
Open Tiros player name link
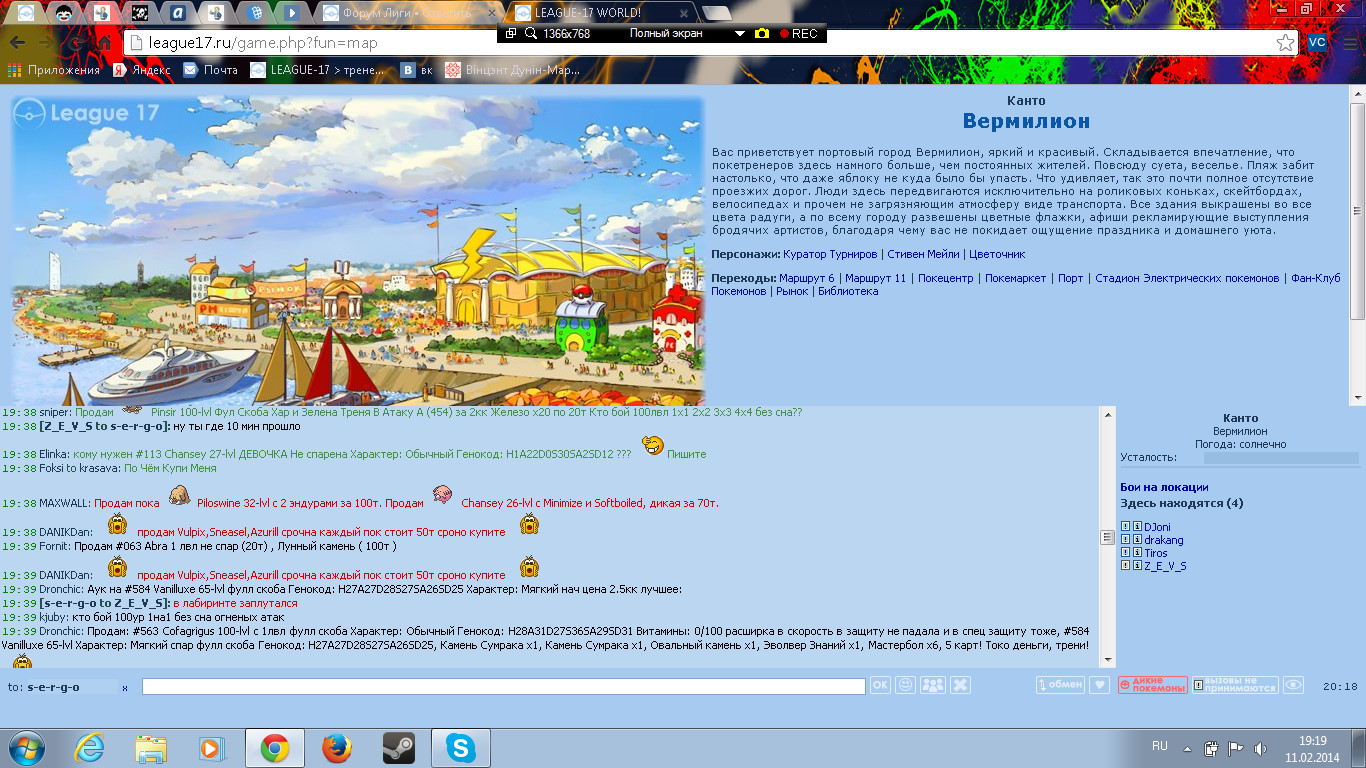coord(1156,553)
